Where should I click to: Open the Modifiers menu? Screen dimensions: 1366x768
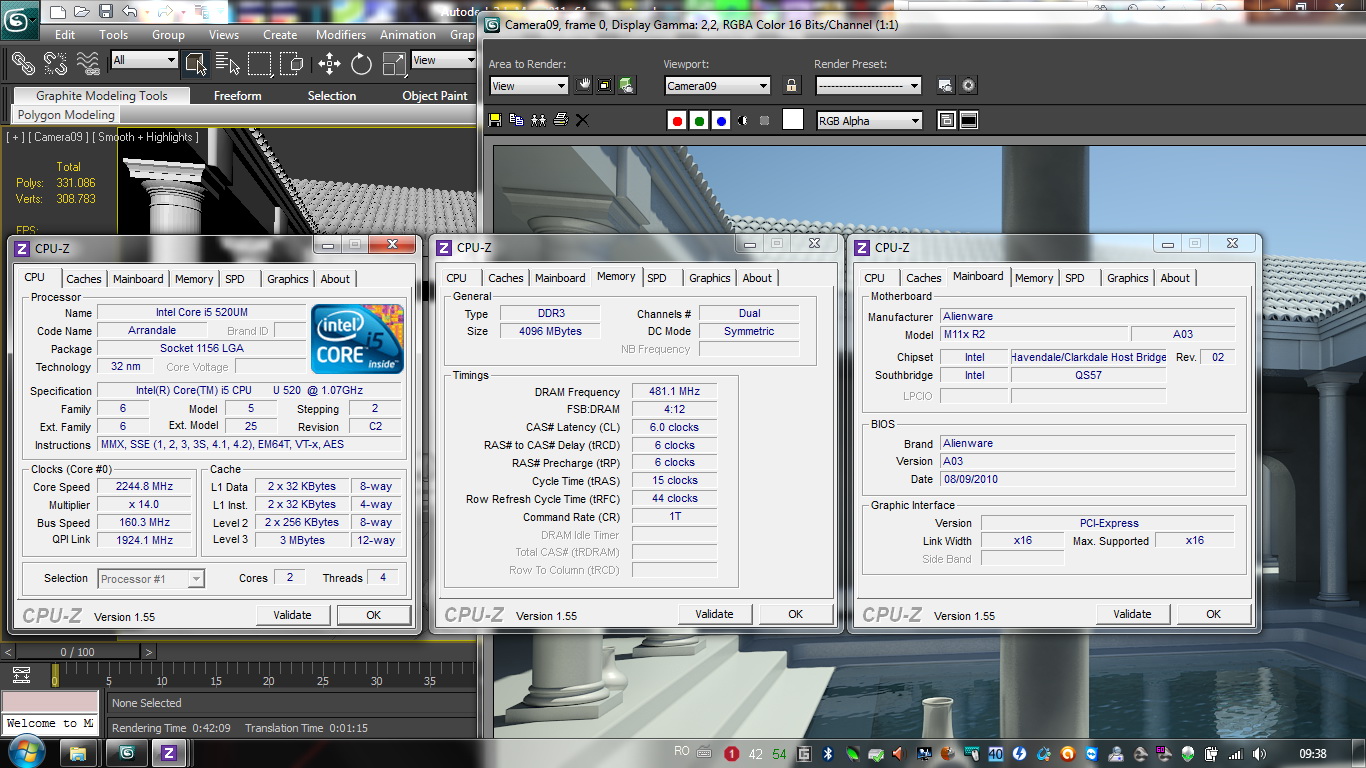pyautogui.click(x=341, y=34)
